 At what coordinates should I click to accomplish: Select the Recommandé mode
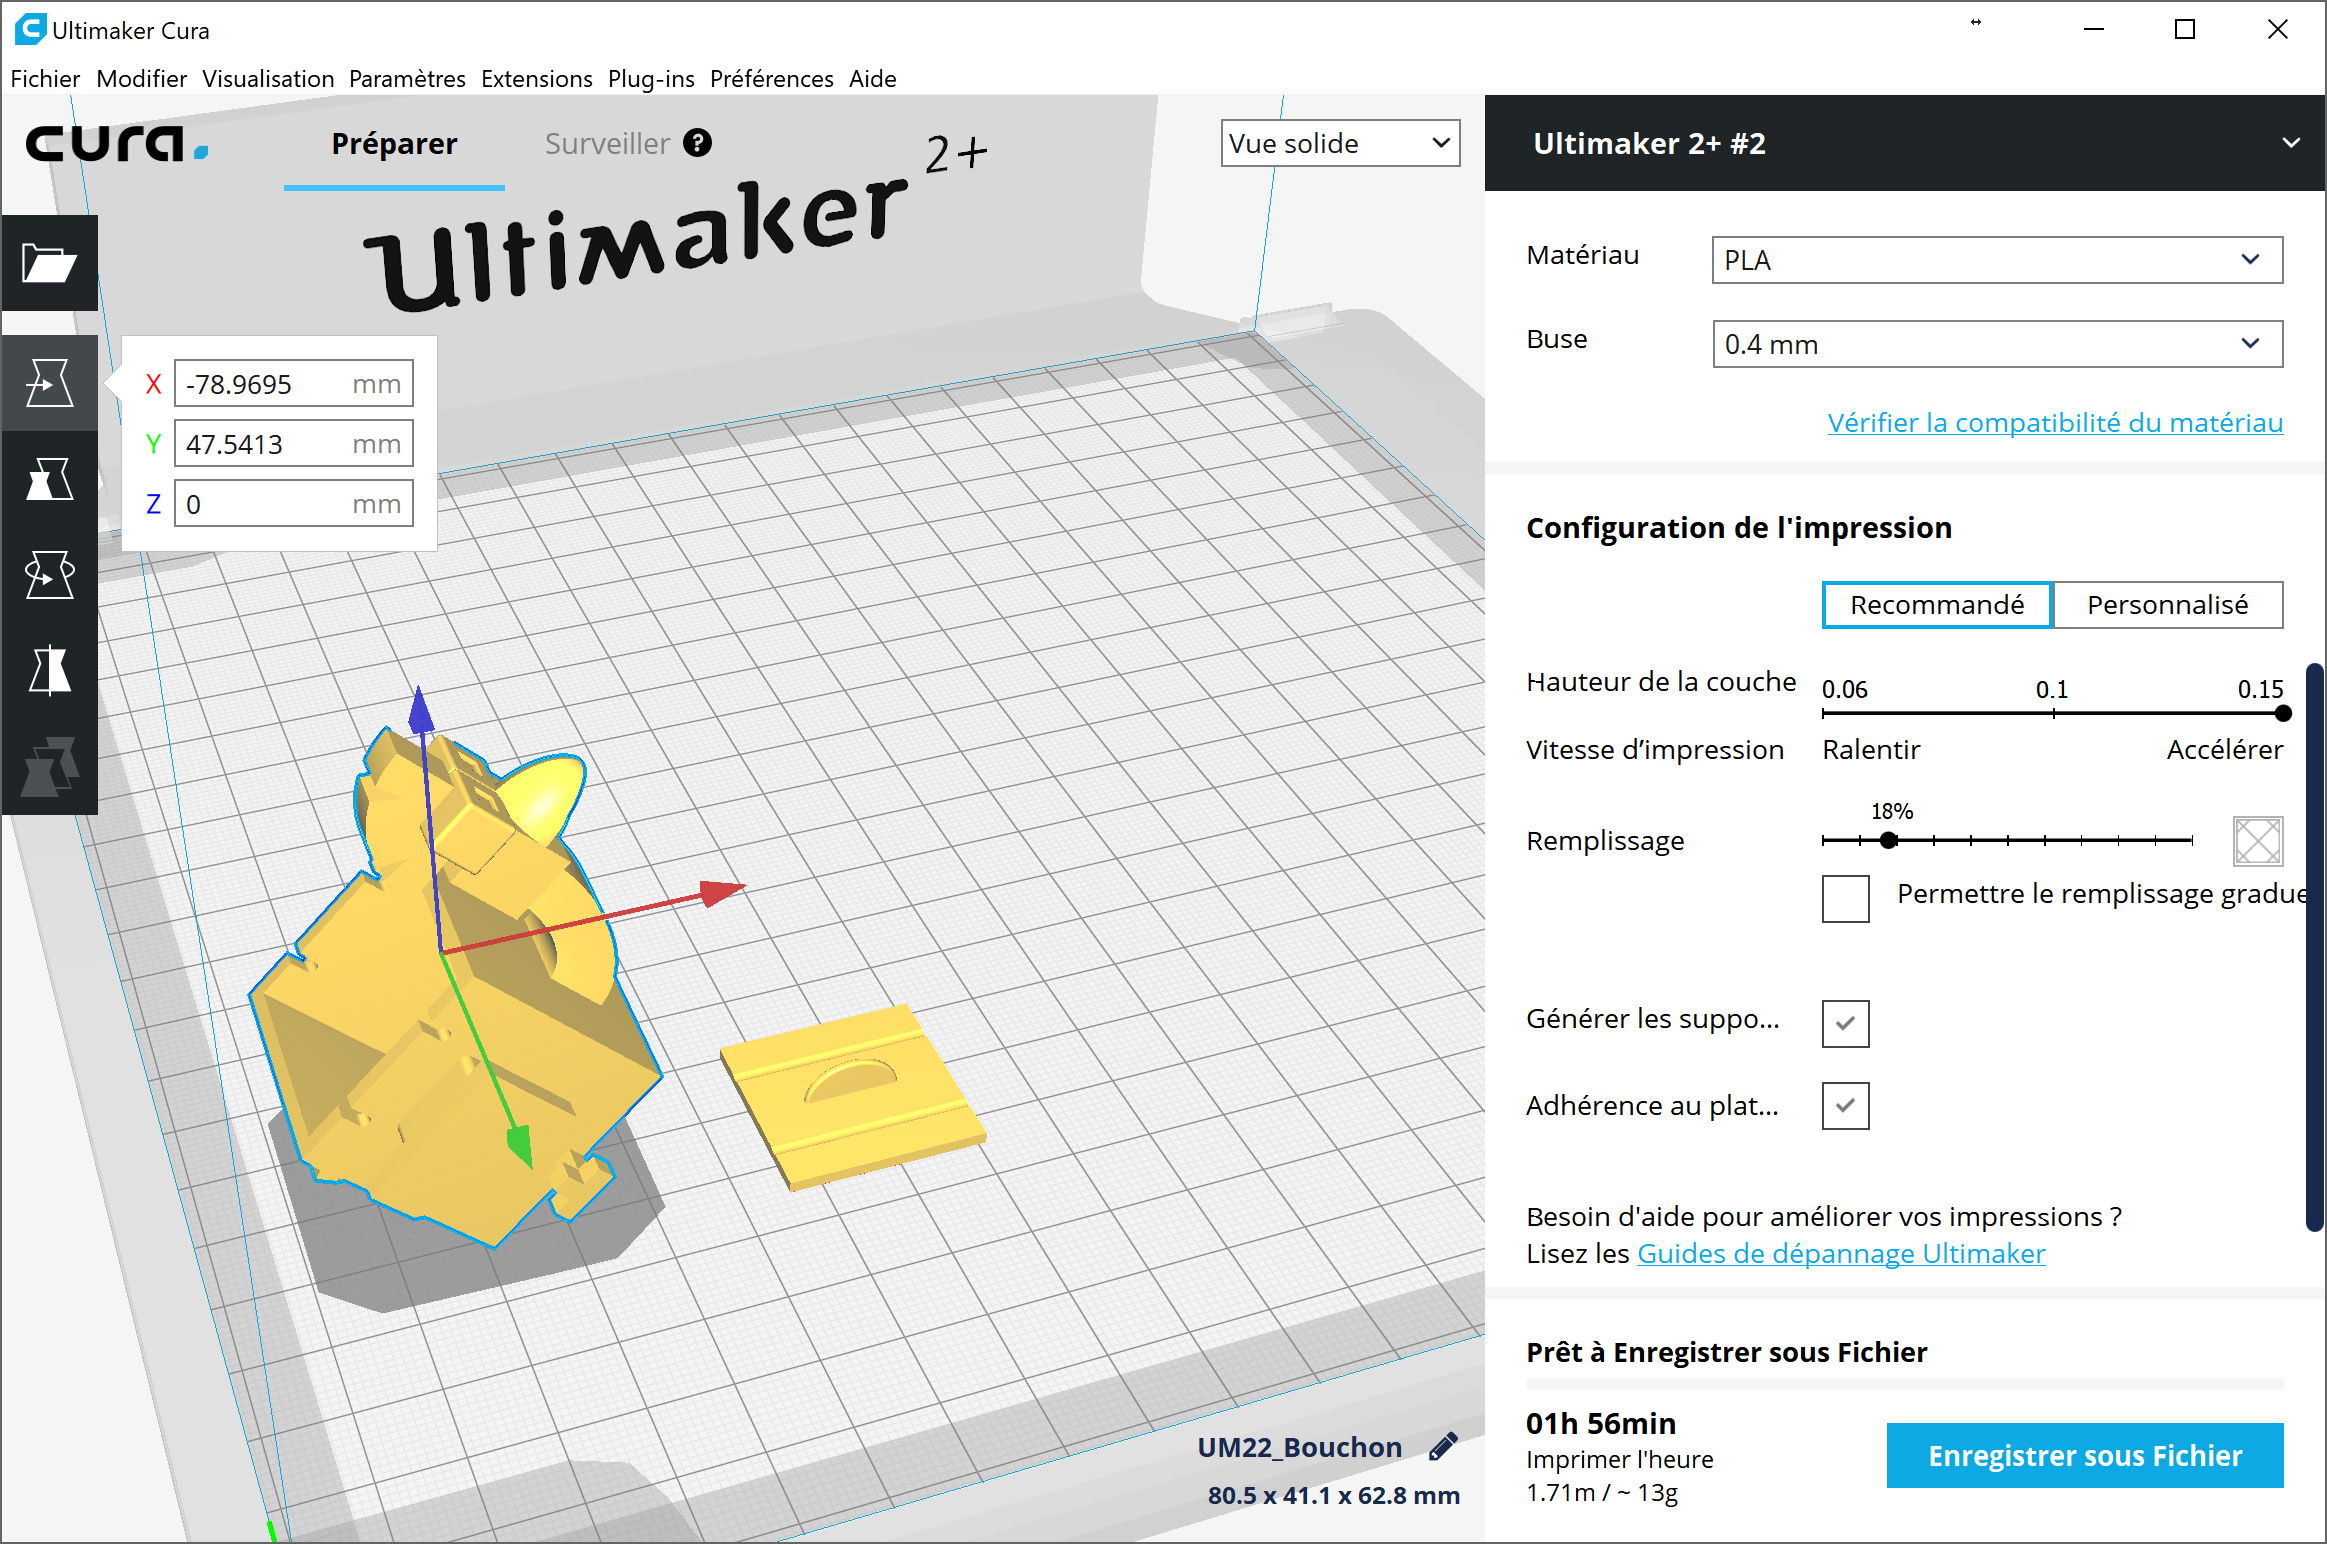click(1937, 605)
